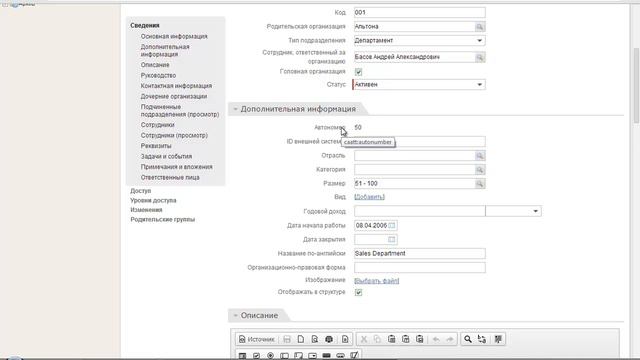640x360 pixels.
Task: Open Ответственные лица in sidebar
Action: 170,178
